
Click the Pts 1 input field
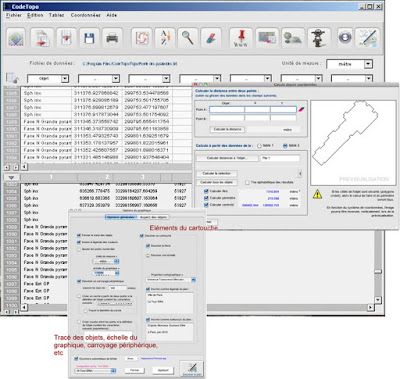point(280,158)
